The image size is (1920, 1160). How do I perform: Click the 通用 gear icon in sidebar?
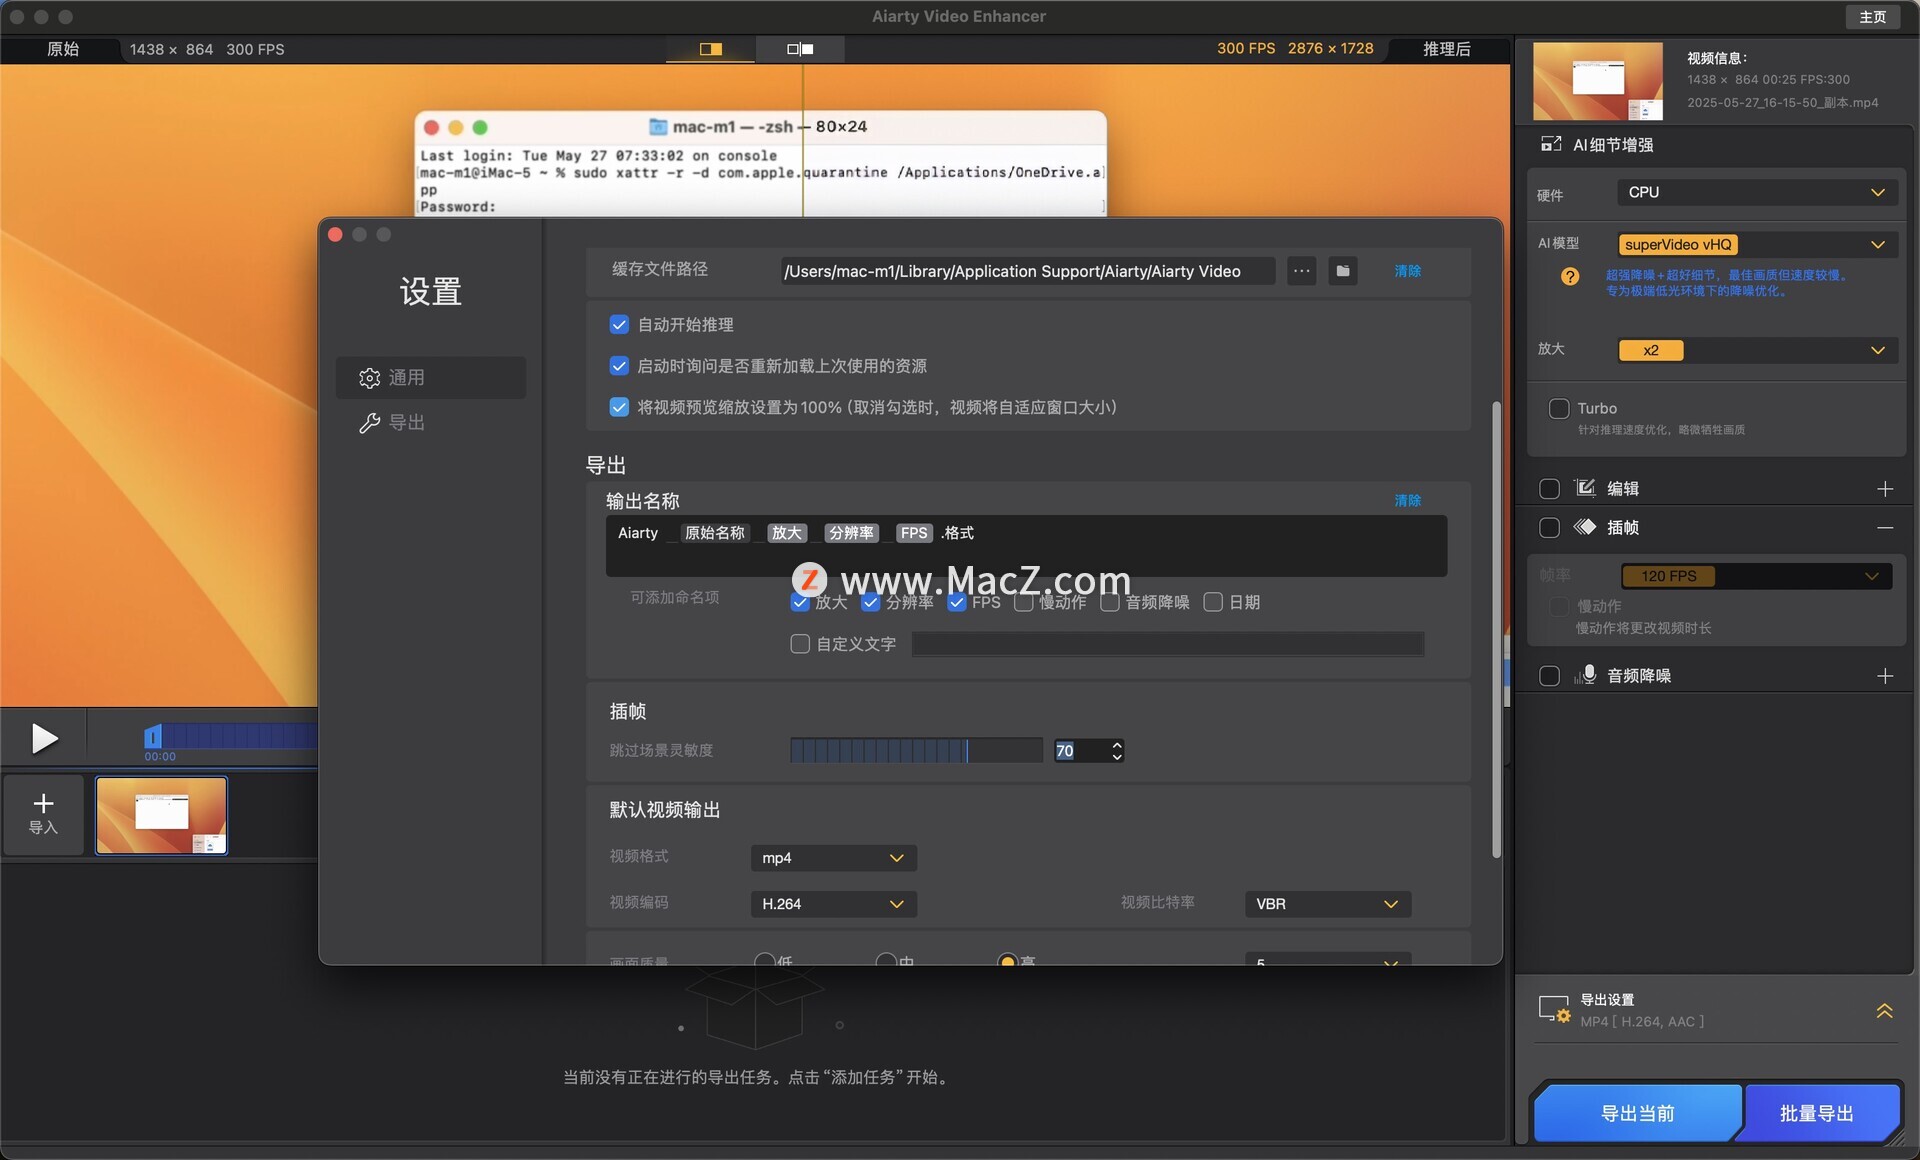[369, 378]
